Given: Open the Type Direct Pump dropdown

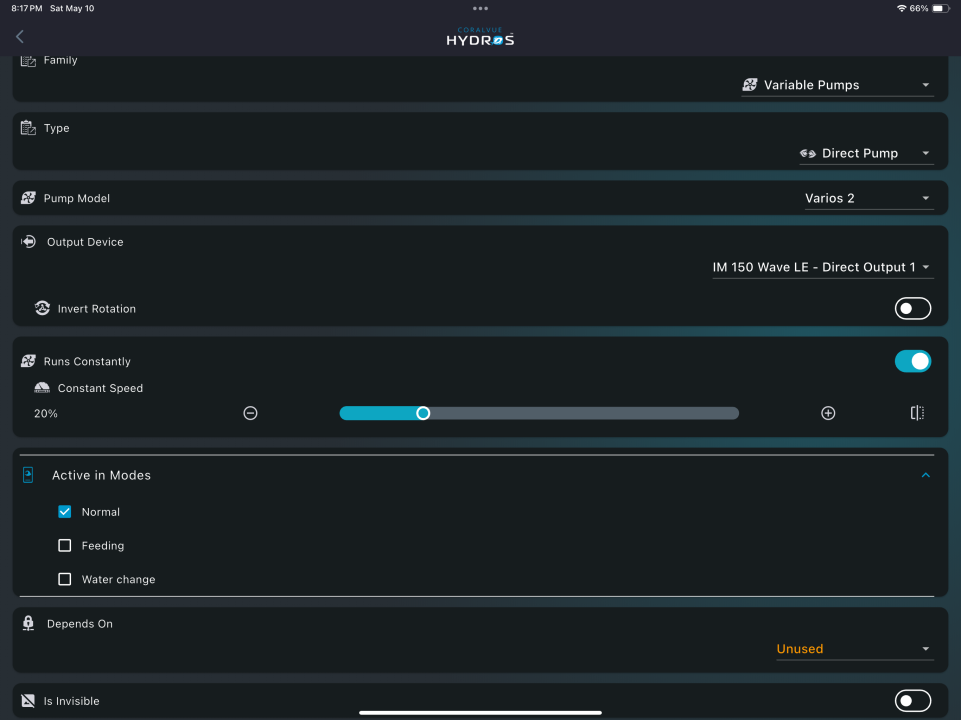Looking at the screenshot, I should [867, 154].
